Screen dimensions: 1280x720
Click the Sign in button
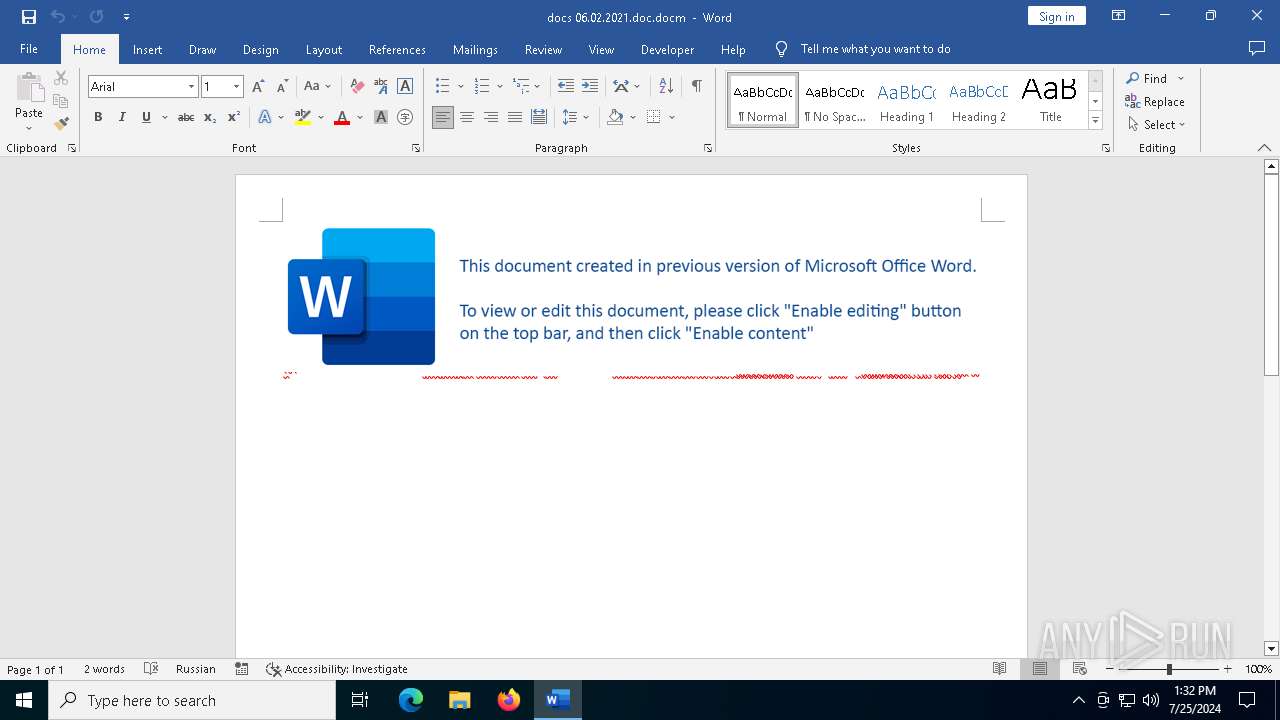coord(1056,16)
